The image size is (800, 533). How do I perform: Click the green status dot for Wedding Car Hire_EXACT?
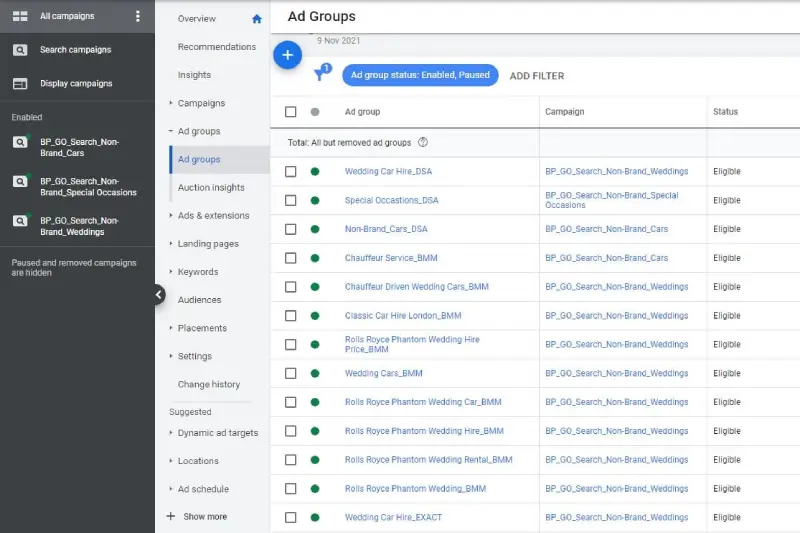[315, 517]
